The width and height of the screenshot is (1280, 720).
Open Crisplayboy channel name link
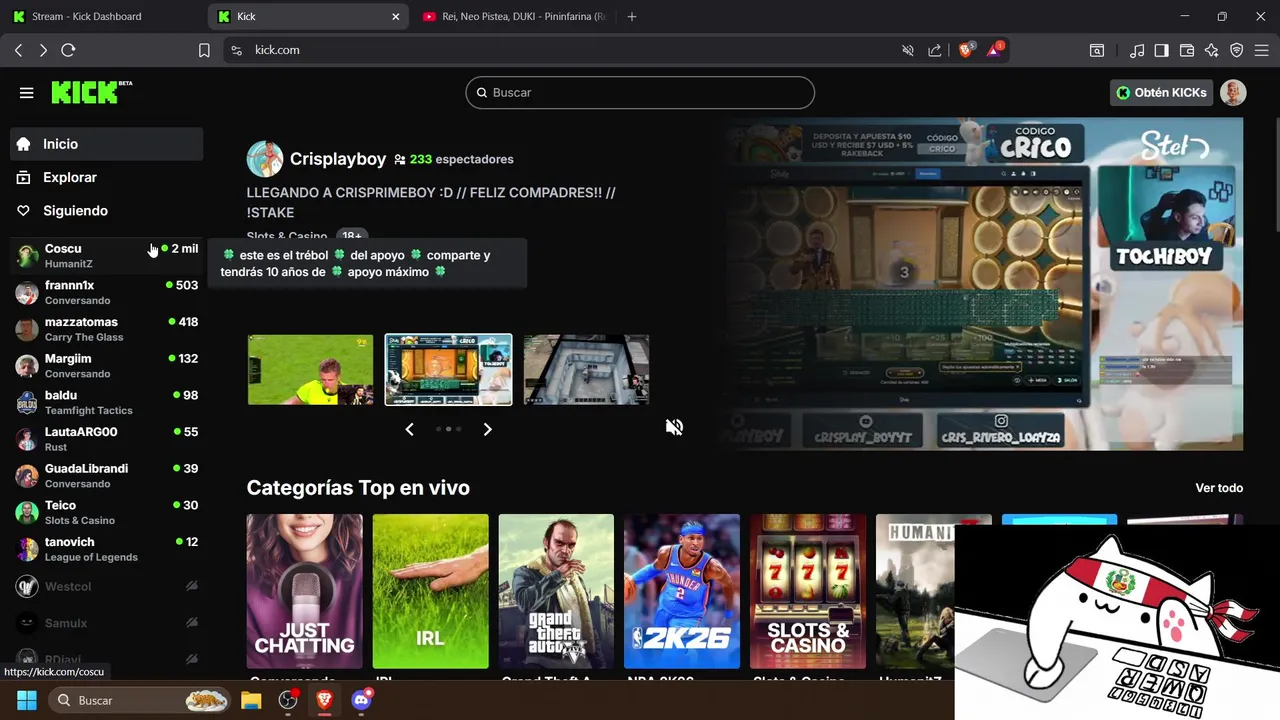tap(338, 159)
